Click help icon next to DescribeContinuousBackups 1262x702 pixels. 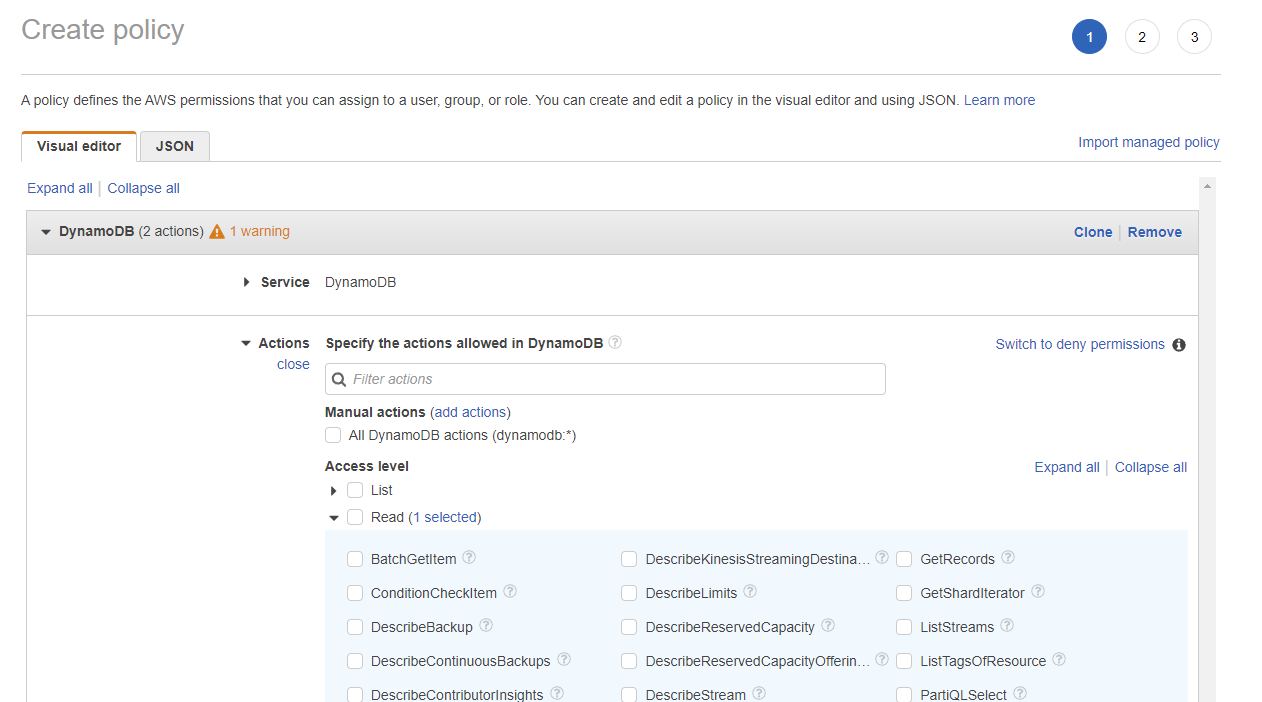click(564, 659)
